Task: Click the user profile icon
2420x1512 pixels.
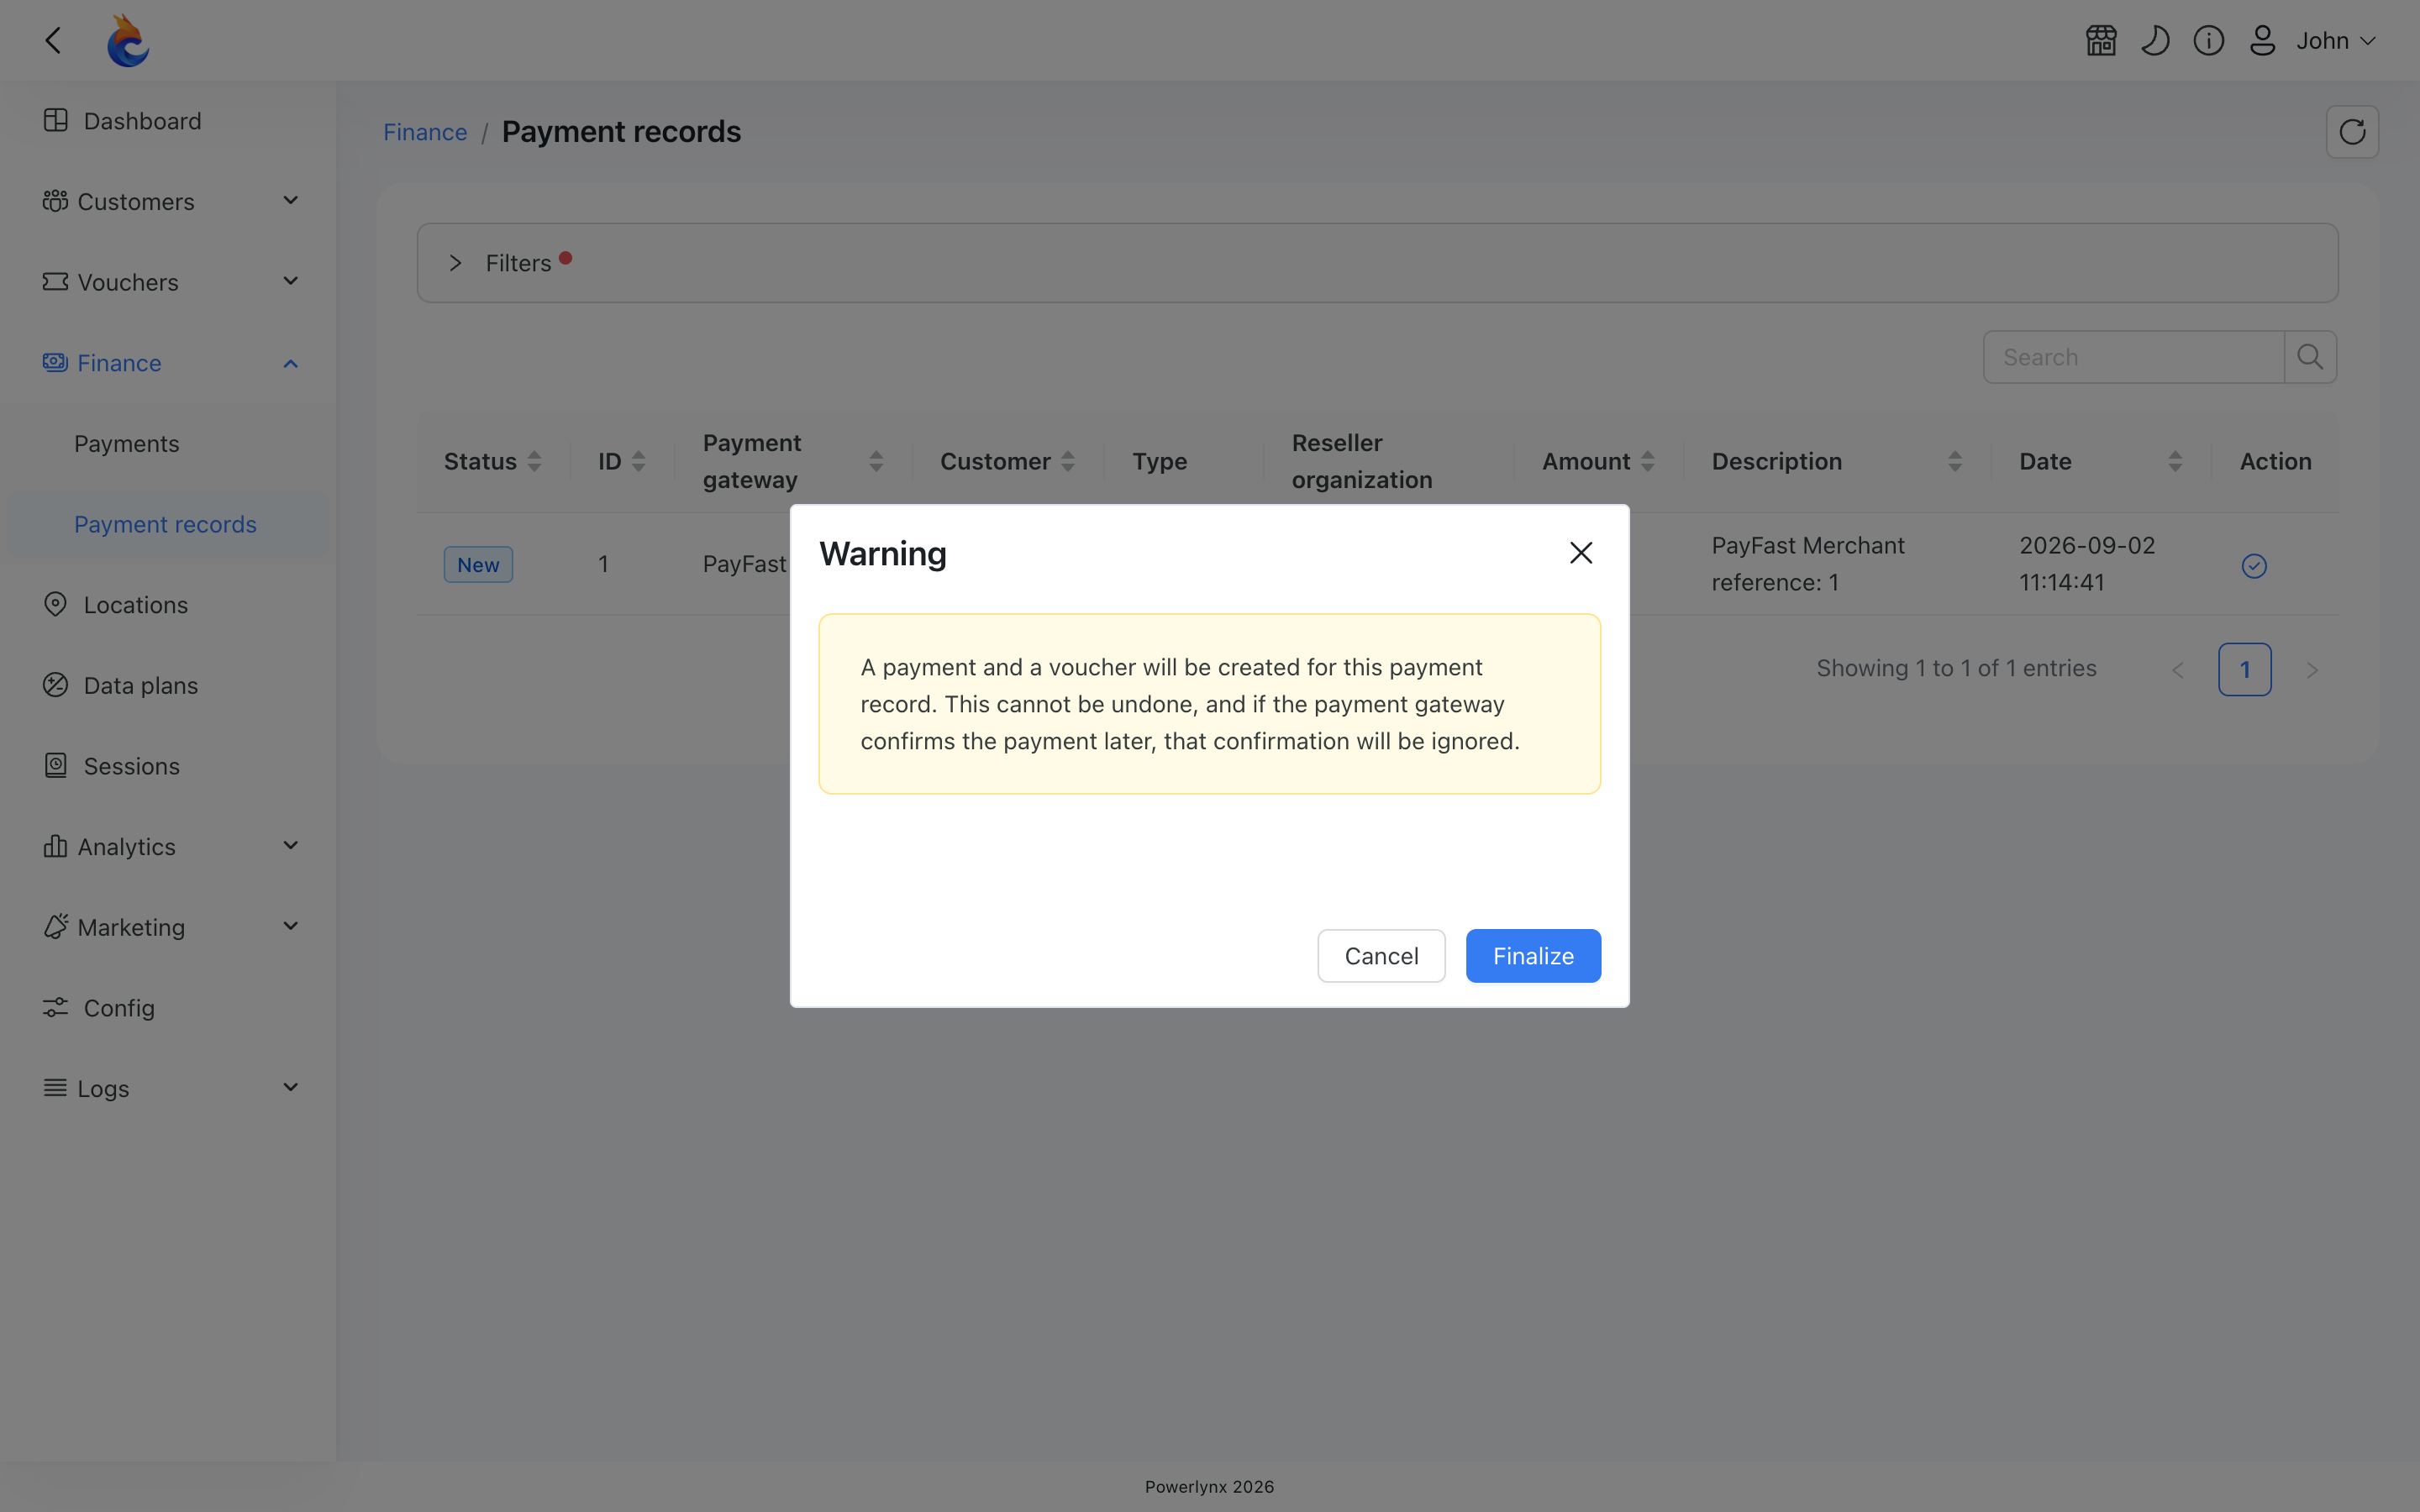Action: click(2263, 40)
